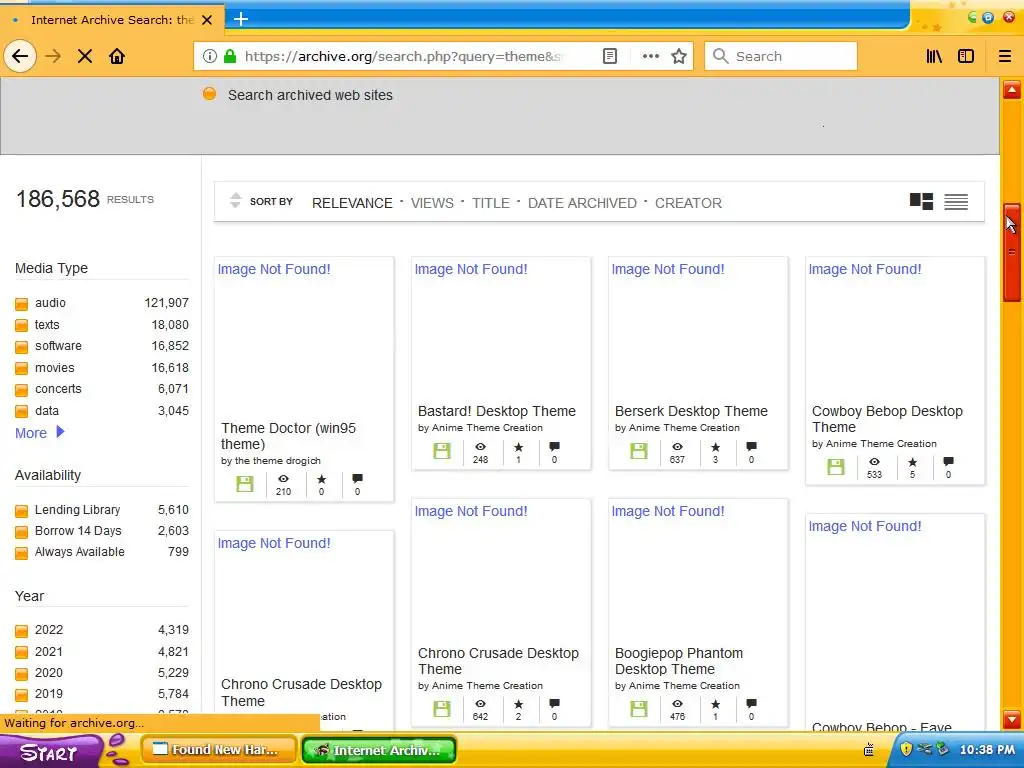The image size is (1024, 768).
Task: Click the security shield tray icon
Action: (906, 748)
